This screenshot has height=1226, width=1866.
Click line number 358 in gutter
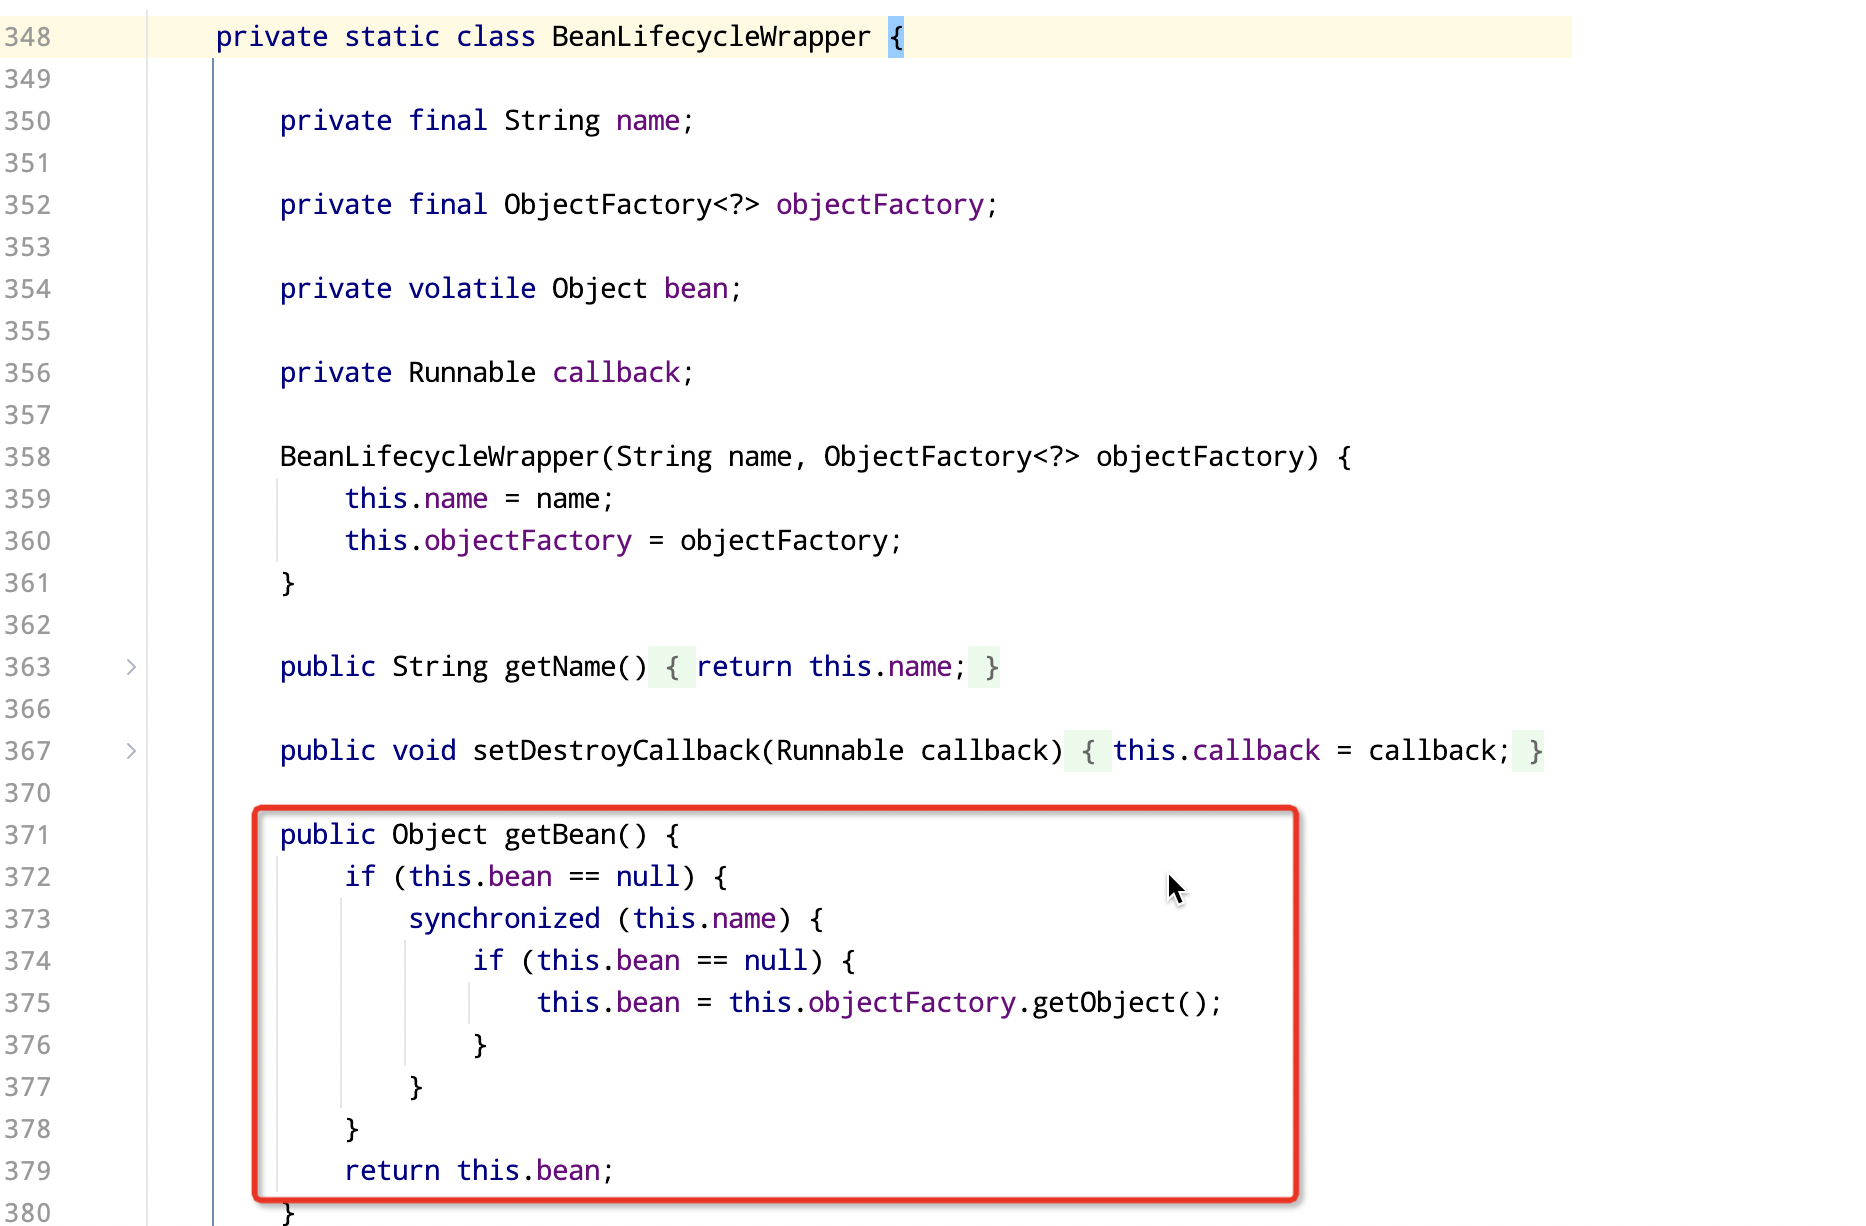click(x=28, y=457)
